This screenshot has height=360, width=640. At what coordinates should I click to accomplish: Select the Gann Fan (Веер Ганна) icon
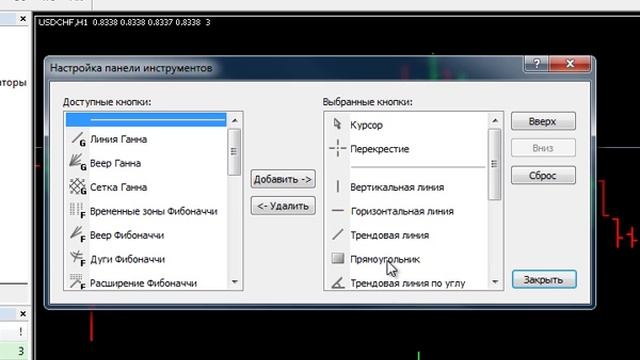click(x=78, y=163)
